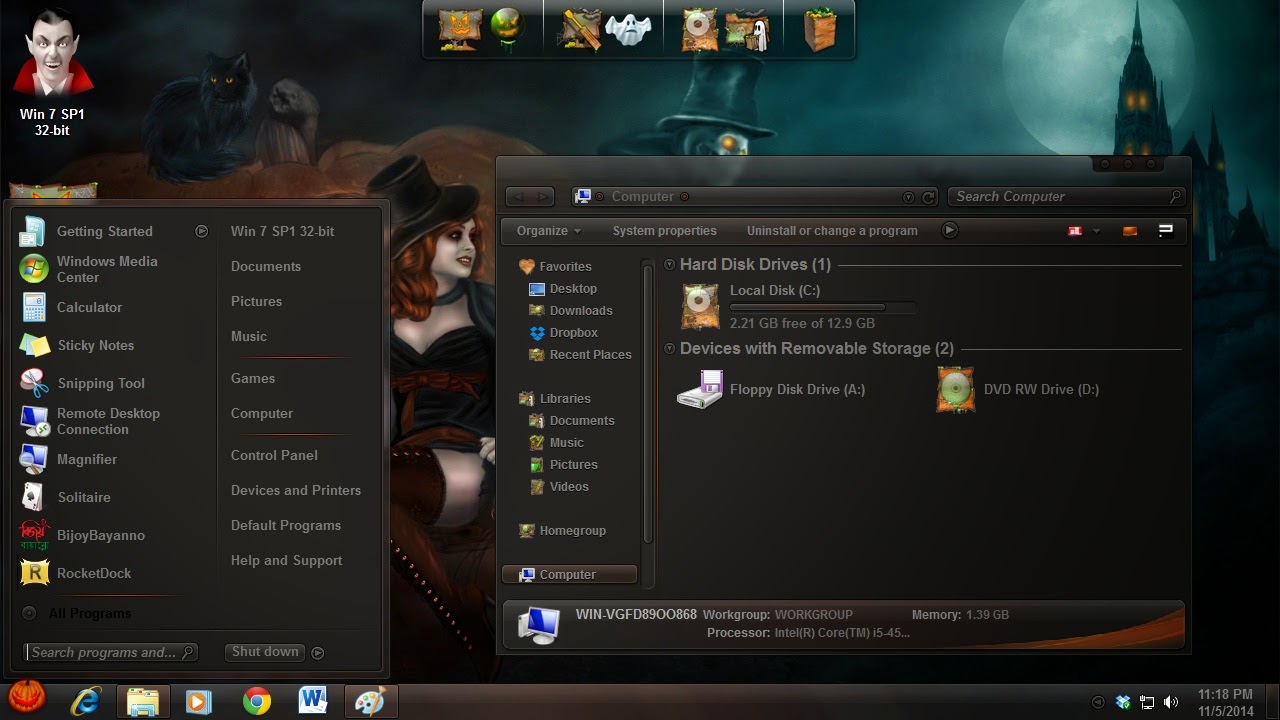Refresh the Computer address bar
This screenshot has width=1280, height=720.
pyautogui.click(x=928, y=197)
